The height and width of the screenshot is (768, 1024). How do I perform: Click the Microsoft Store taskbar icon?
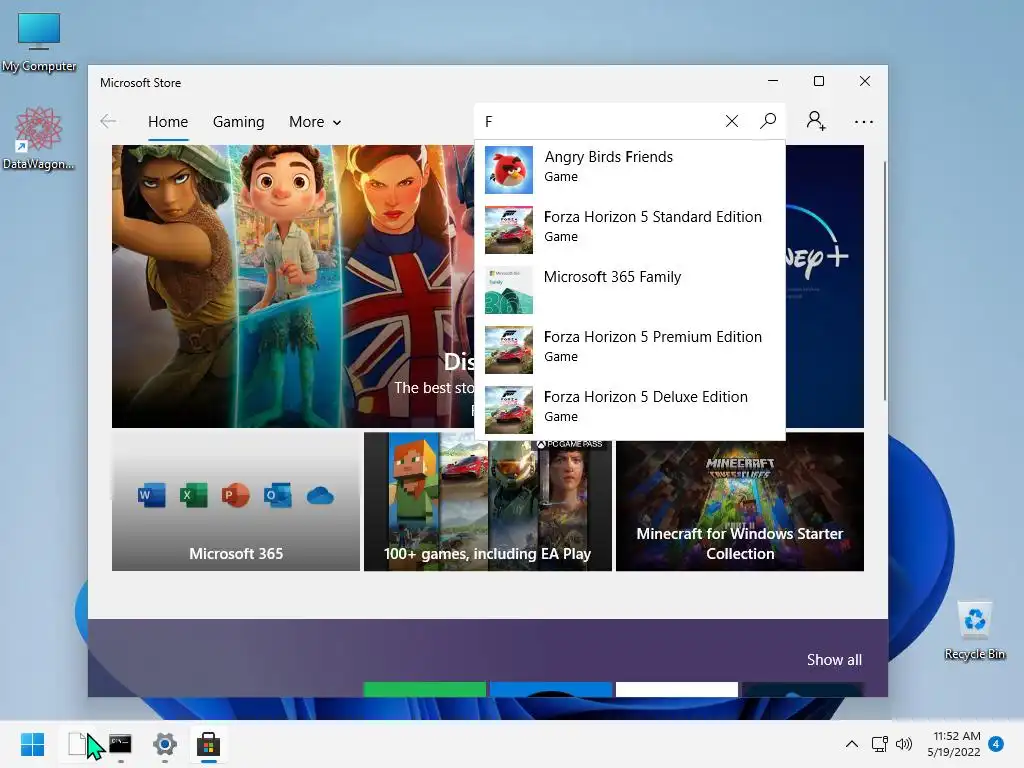pyautogui.click(x=208, y=744)
